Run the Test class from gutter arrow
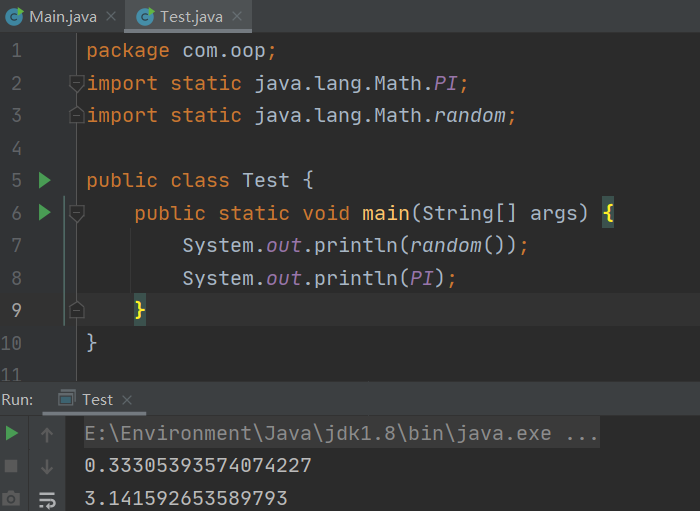This screenshot has width=700, height=511. point(44,181)
